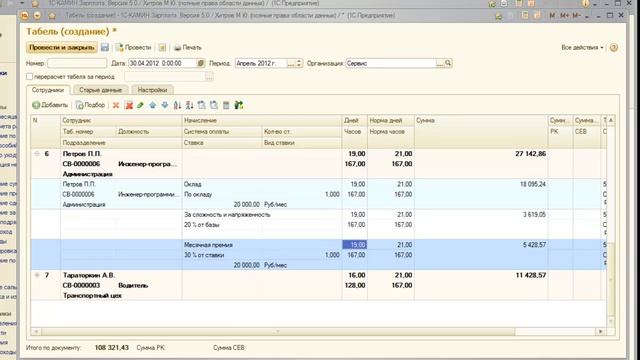Click the Норма дней column header

[x=391, y=120]
